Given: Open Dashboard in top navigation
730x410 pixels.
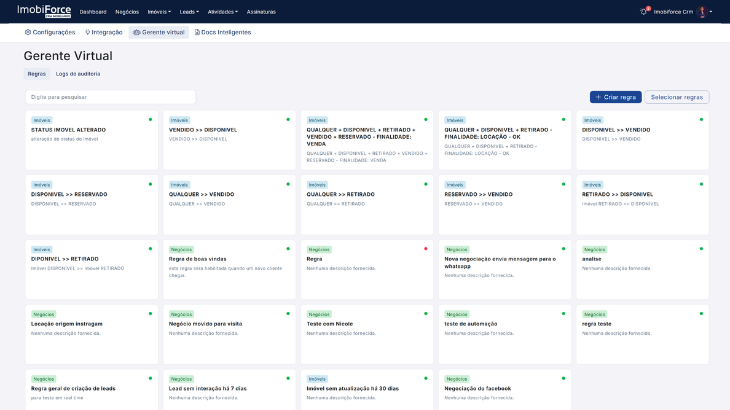Looking at the screenshot, I should (x=93, y=12).
